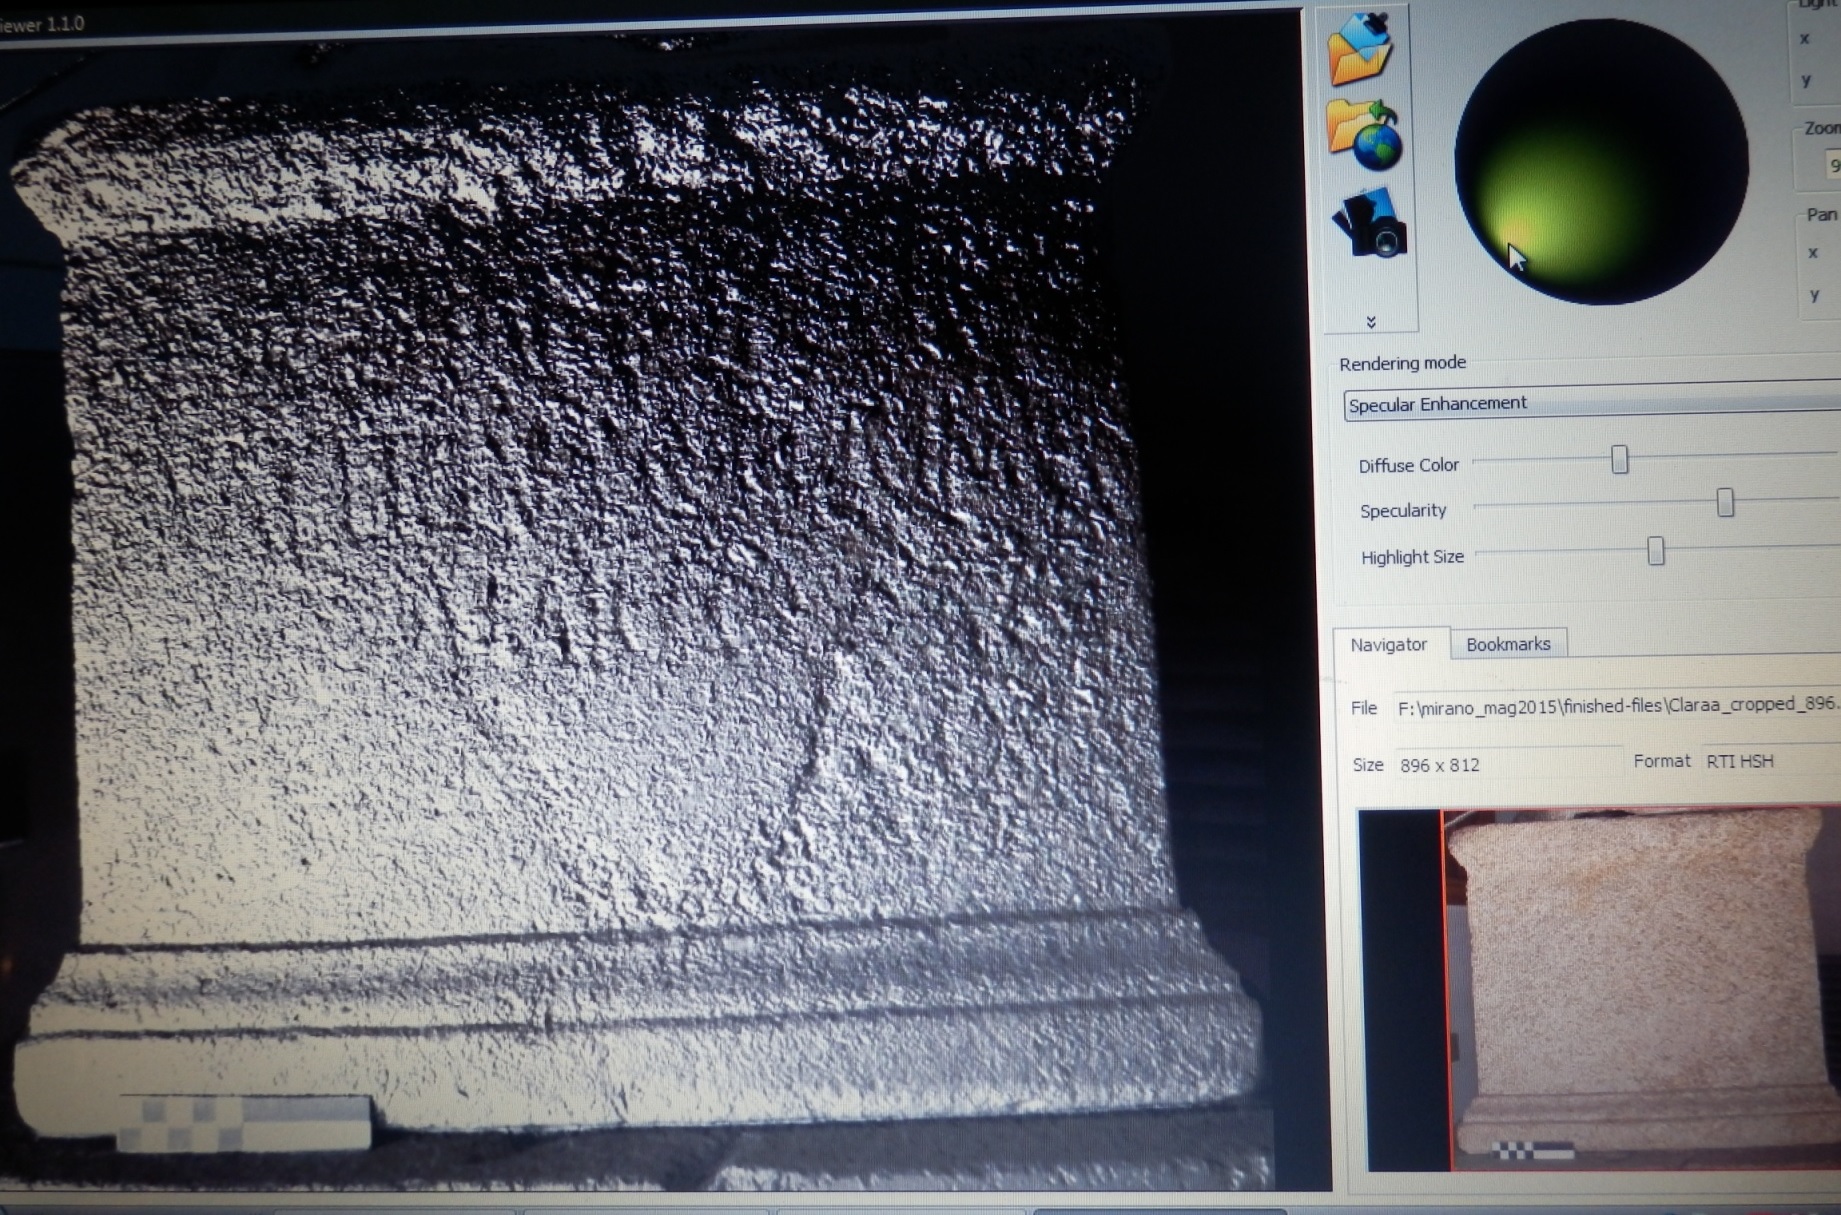1841x1215 pixels.
Task: Select the Zoom value field
Action: (x=1832, y=164)
